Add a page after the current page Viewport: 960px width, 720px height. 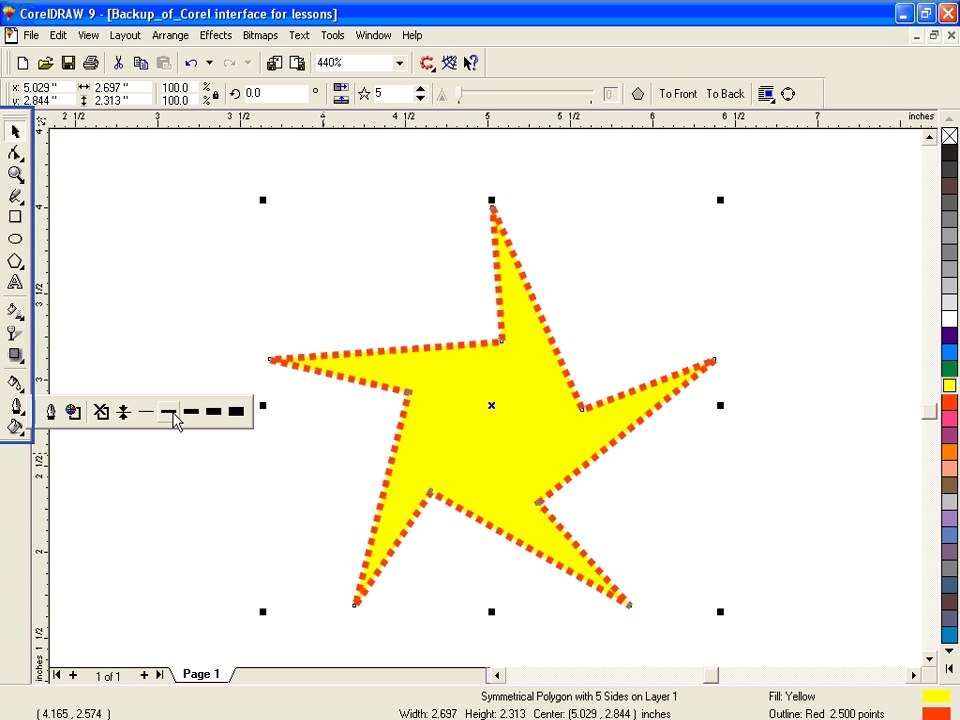coord(144,675)
